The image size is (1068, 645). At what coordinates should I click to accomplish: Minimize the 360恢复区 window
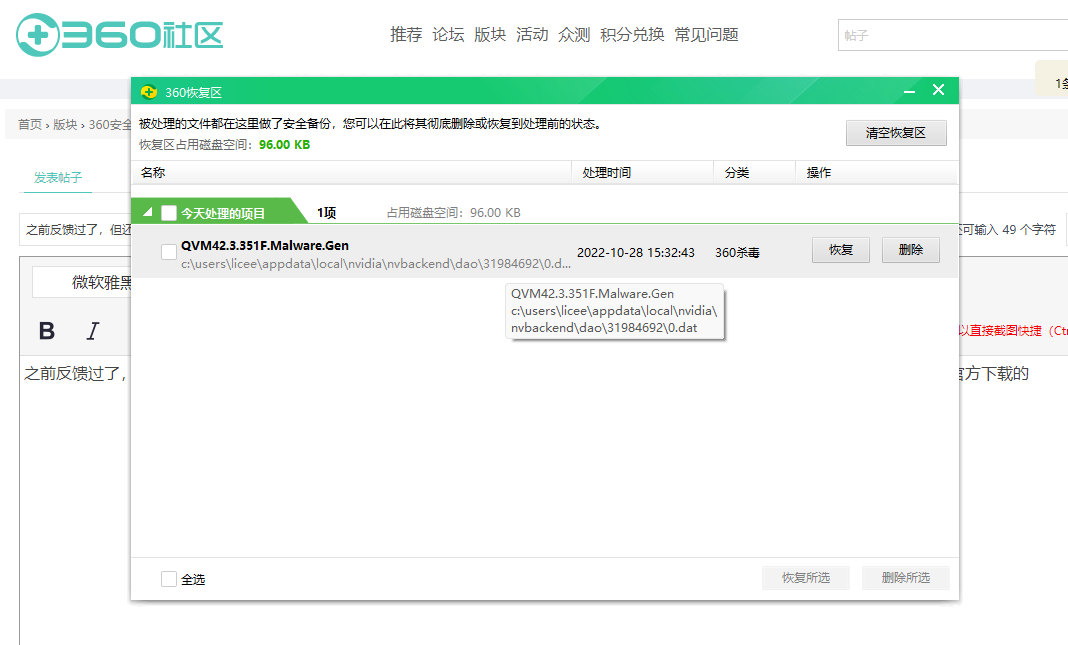tap(909, 91)
